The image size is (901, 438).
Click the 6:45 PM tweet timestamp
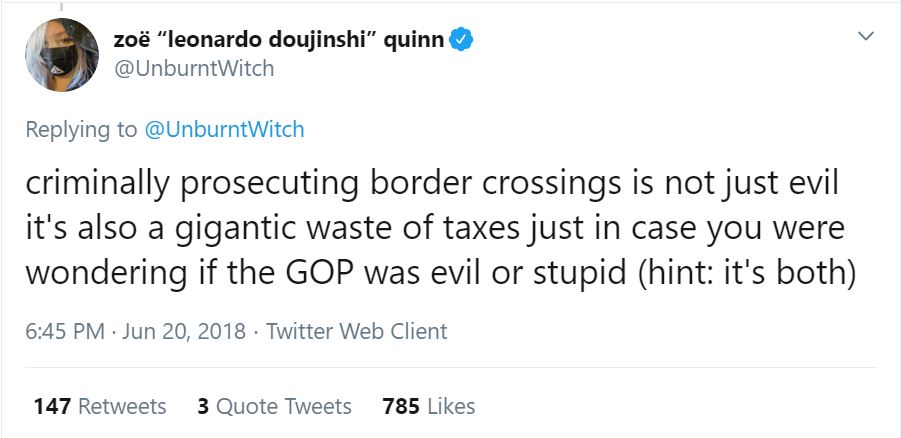65,331
